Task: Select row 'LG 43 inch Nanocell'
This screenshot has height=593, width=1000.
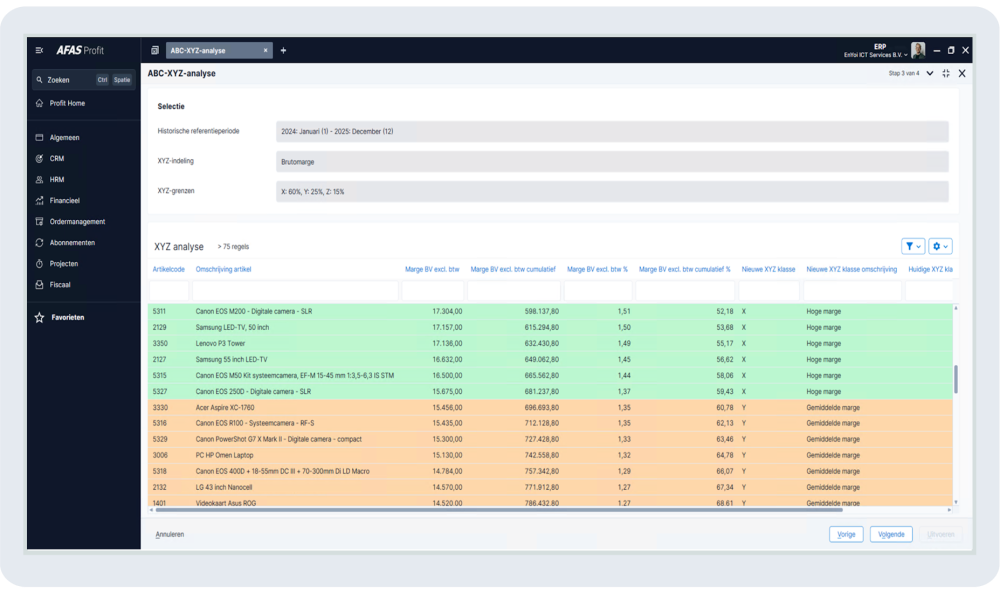Action: (550, 487)
